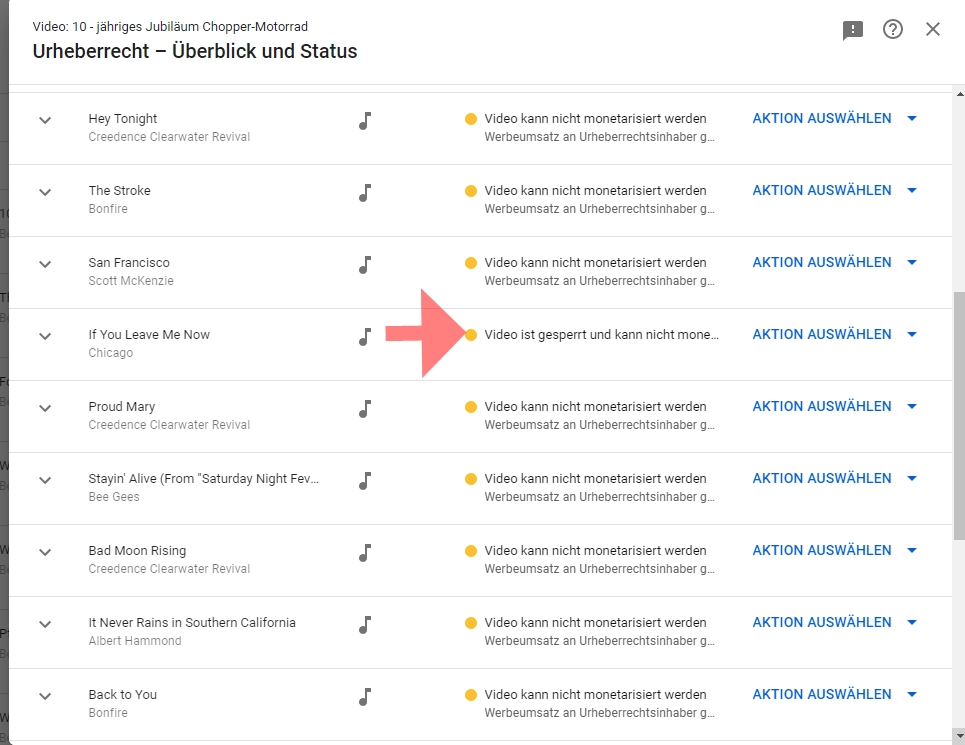Screen dimensions: 965x745
Task: Expand It Never Rains in Southern California chevron
Action: point(45,624)
